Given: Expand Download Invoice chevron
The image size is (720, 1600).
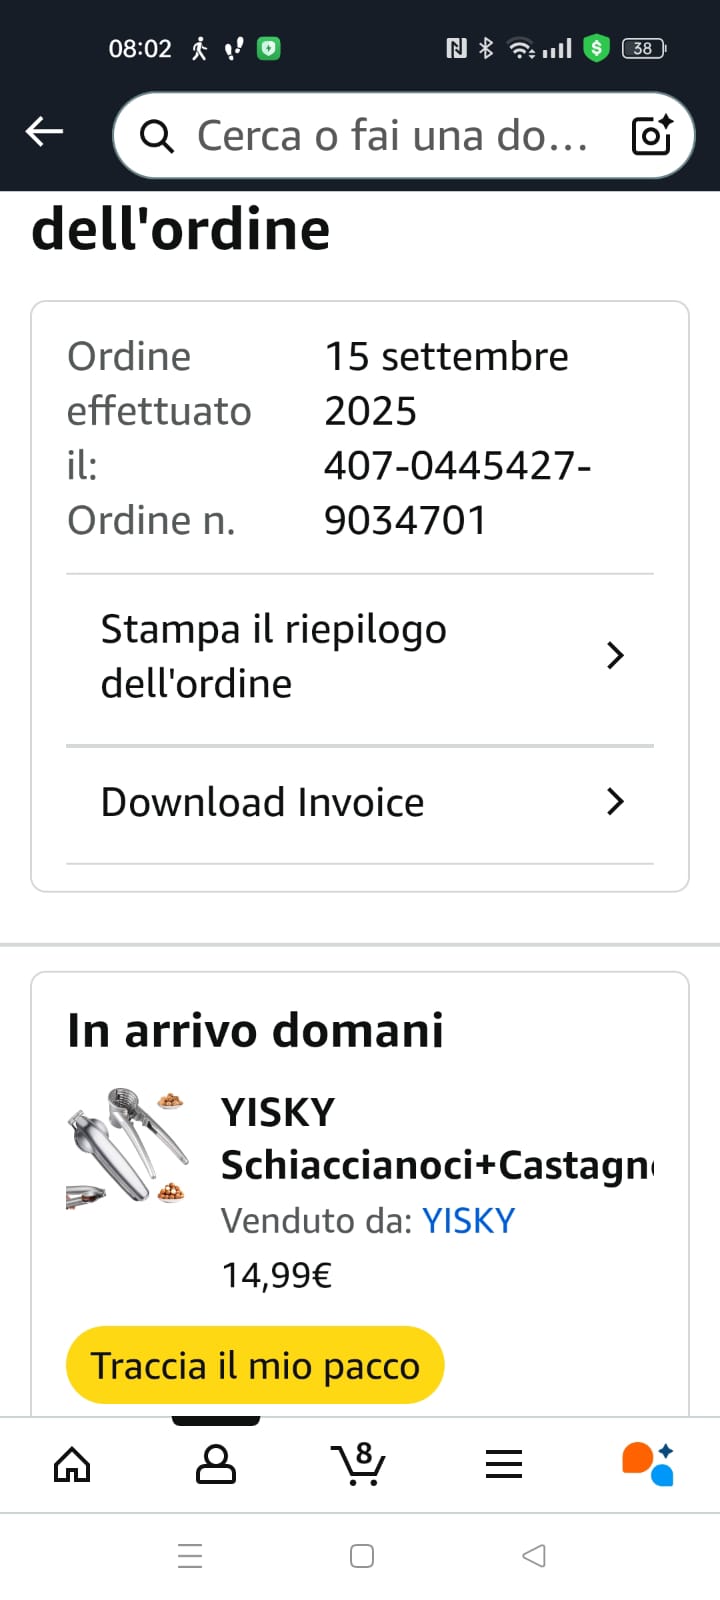Looking at the screenshot, I should pyautogui.click(x=616, y=802).
